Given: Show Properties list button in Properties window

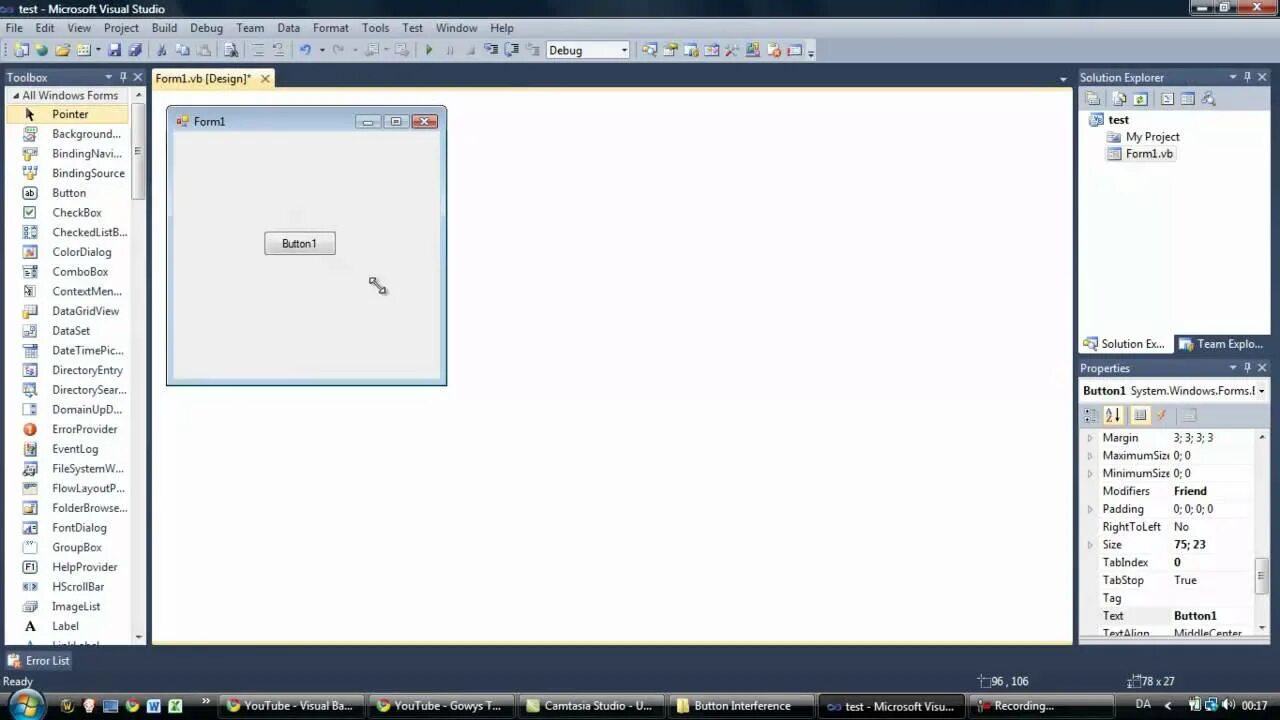Looking at the screenshot, I should (x=1140, y=415).
